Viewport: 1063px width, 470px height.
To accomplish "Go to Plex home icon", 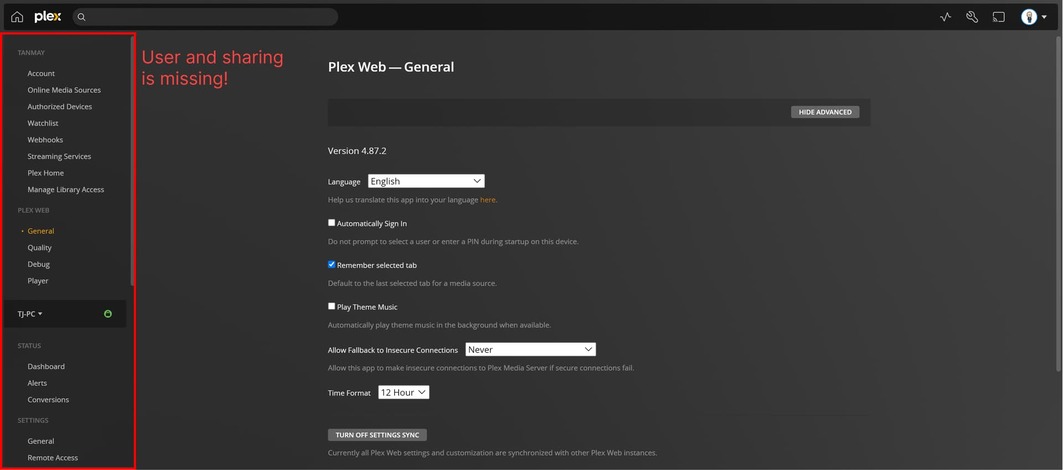I will [17, 17].
